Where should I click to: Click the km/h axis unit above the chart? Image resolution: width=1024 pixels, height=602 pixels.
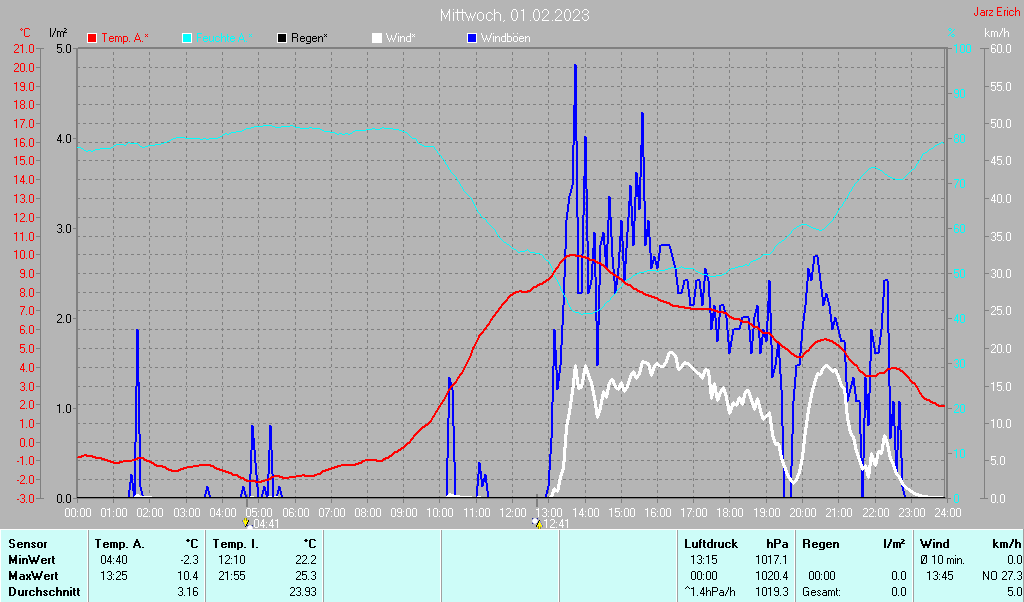coord(997,33)
